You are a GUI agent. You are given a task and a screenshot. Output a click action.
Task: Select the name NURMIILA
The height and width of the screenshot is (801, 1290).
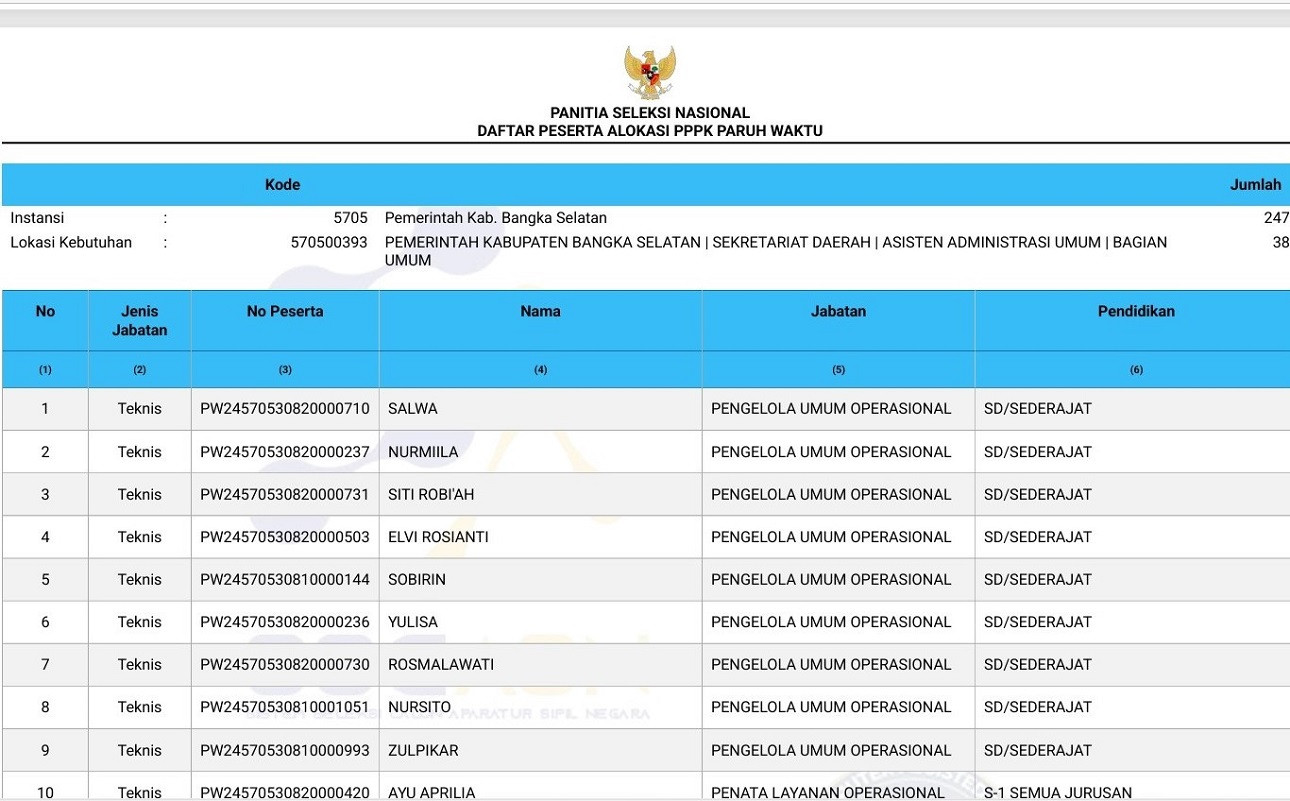(x=423, y=452)
